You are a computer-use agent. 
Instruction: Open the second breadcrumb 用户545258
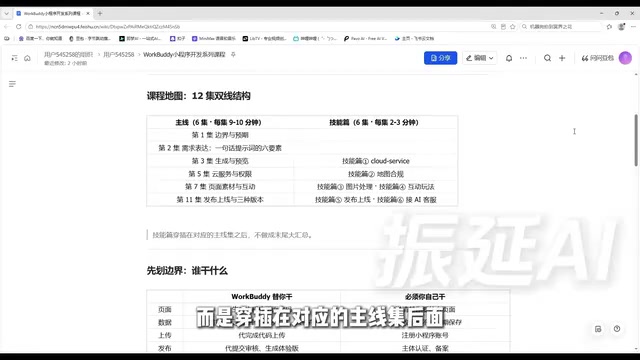pyautogui.click(x=118, y=54)
